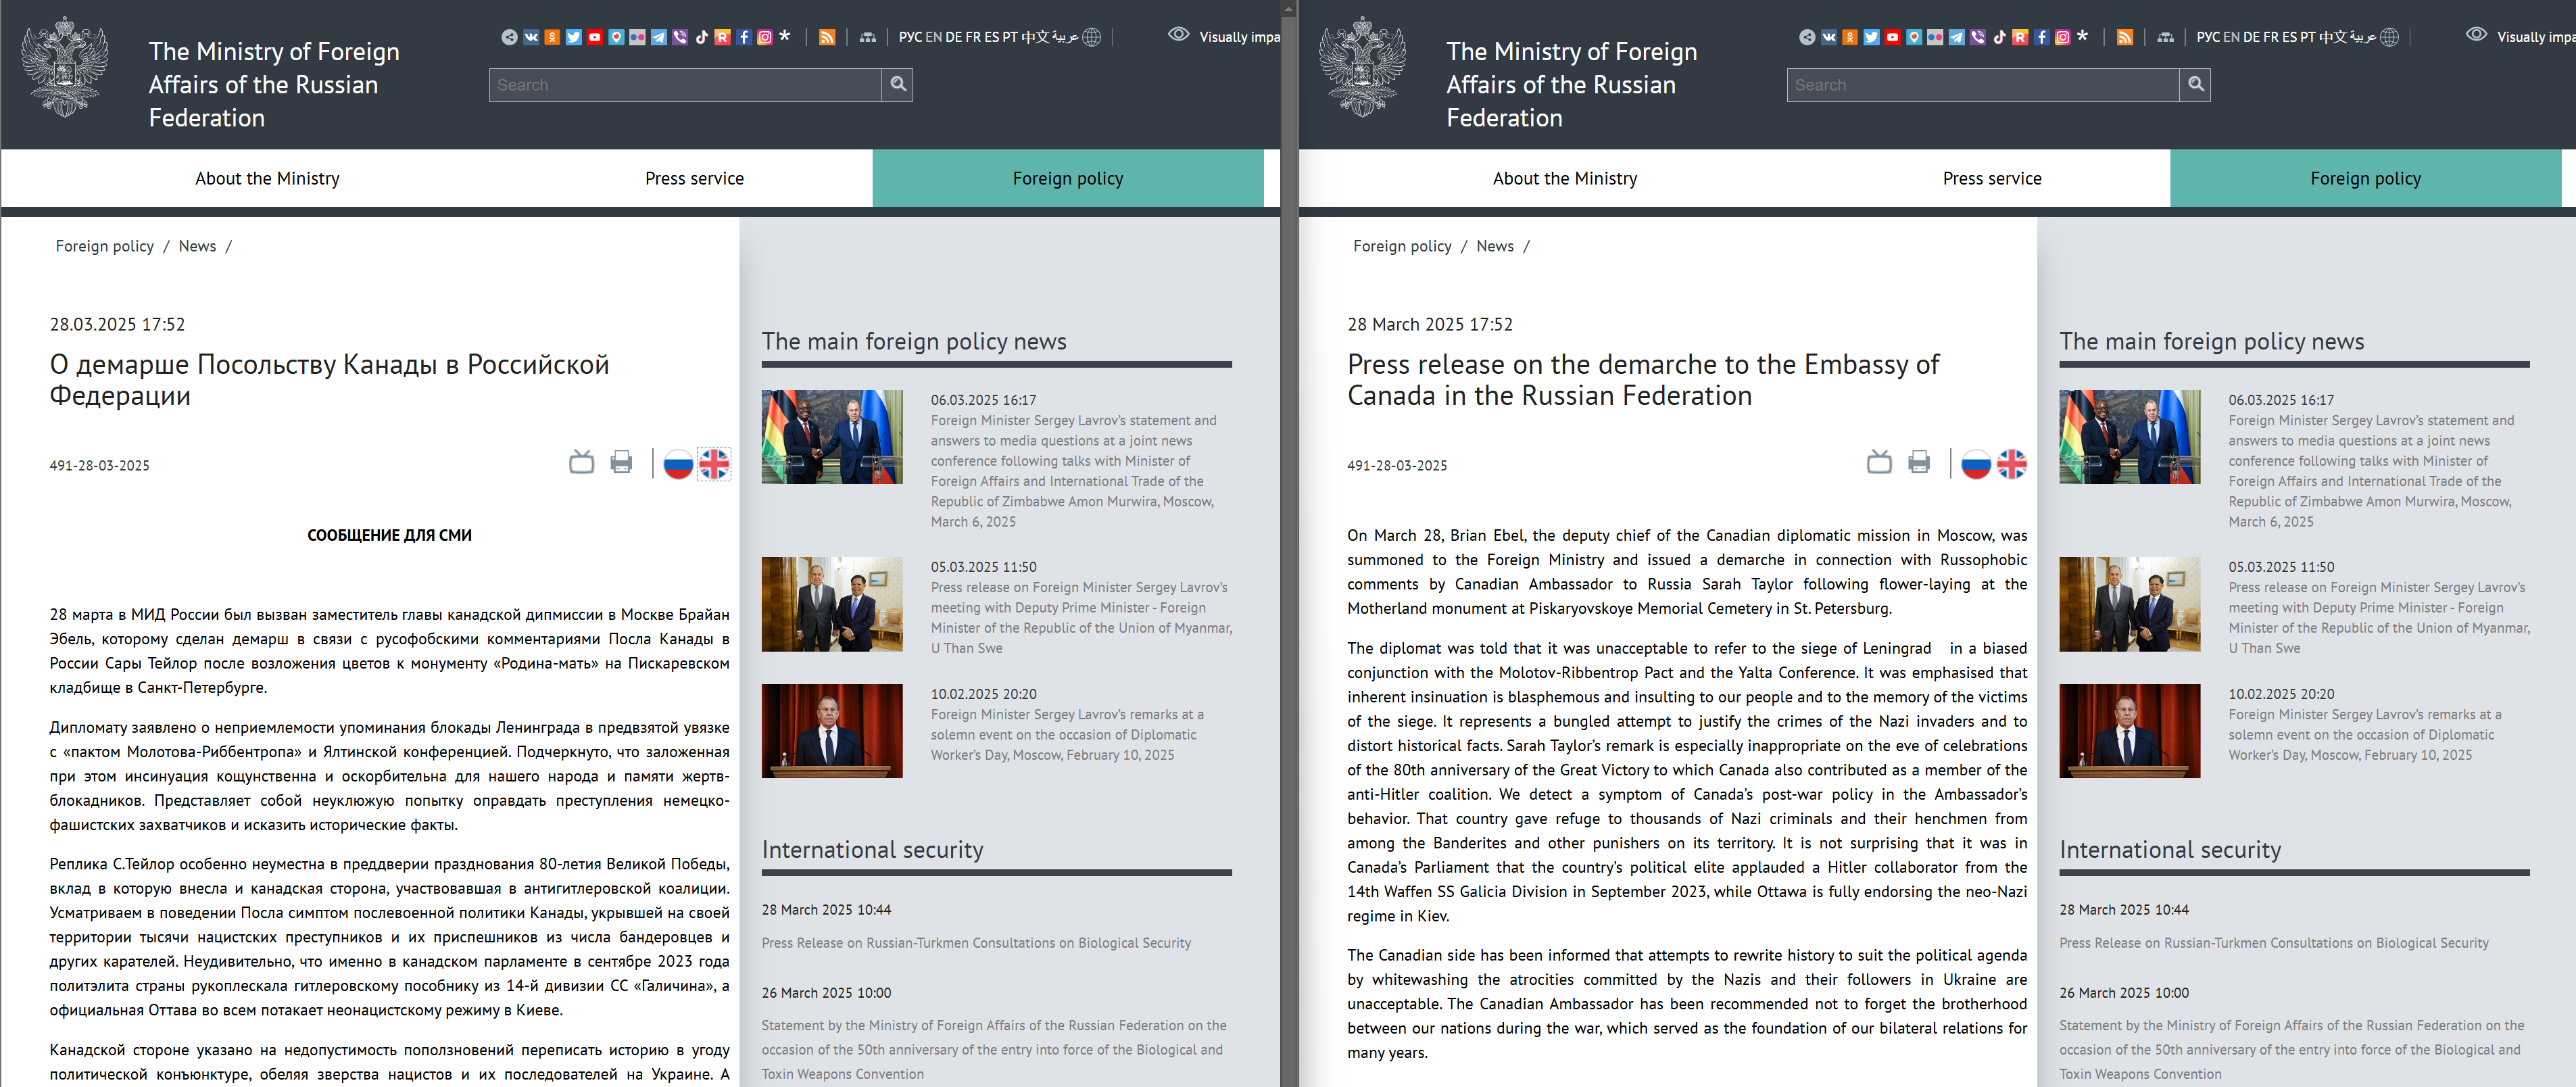2576x1087 pixels.
Task: Open the Flickr icon in the right window
Action: click(1935, 37)
